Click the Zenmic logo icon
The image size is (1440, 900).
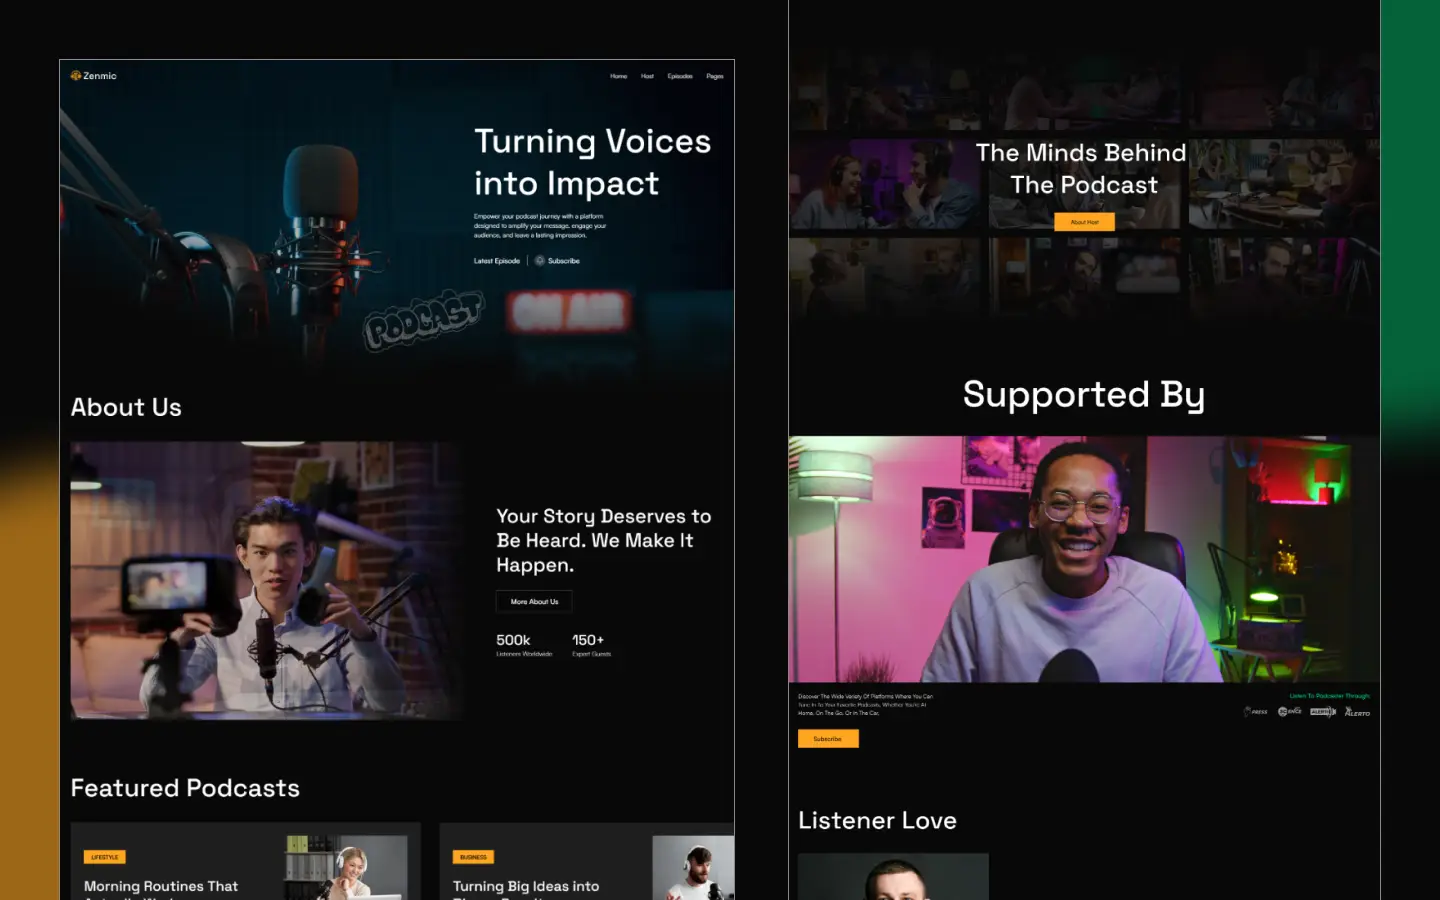(x=76, y=75)
